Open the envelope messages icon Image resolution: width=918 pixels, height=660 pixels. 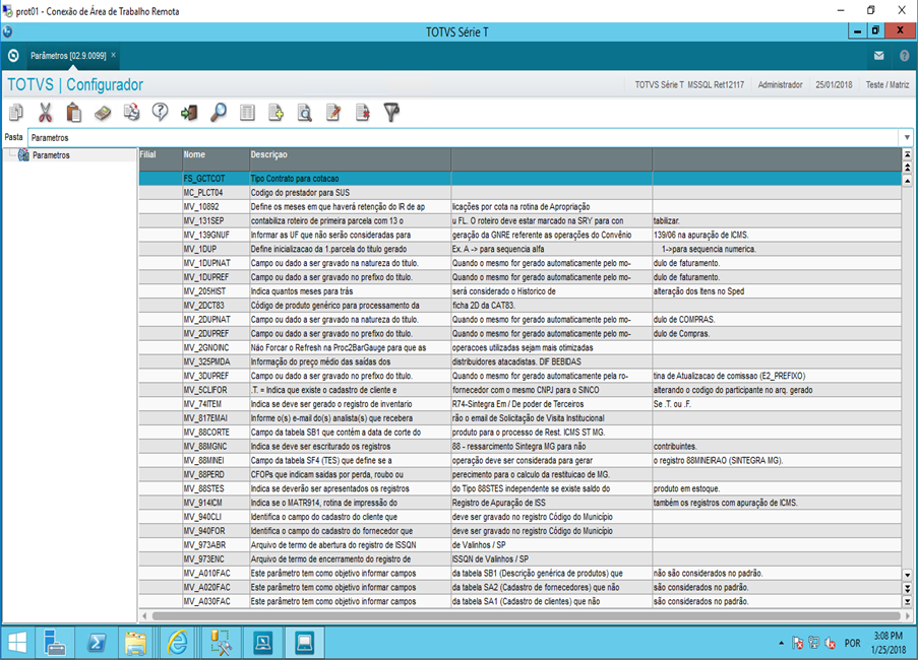[879, 56]
